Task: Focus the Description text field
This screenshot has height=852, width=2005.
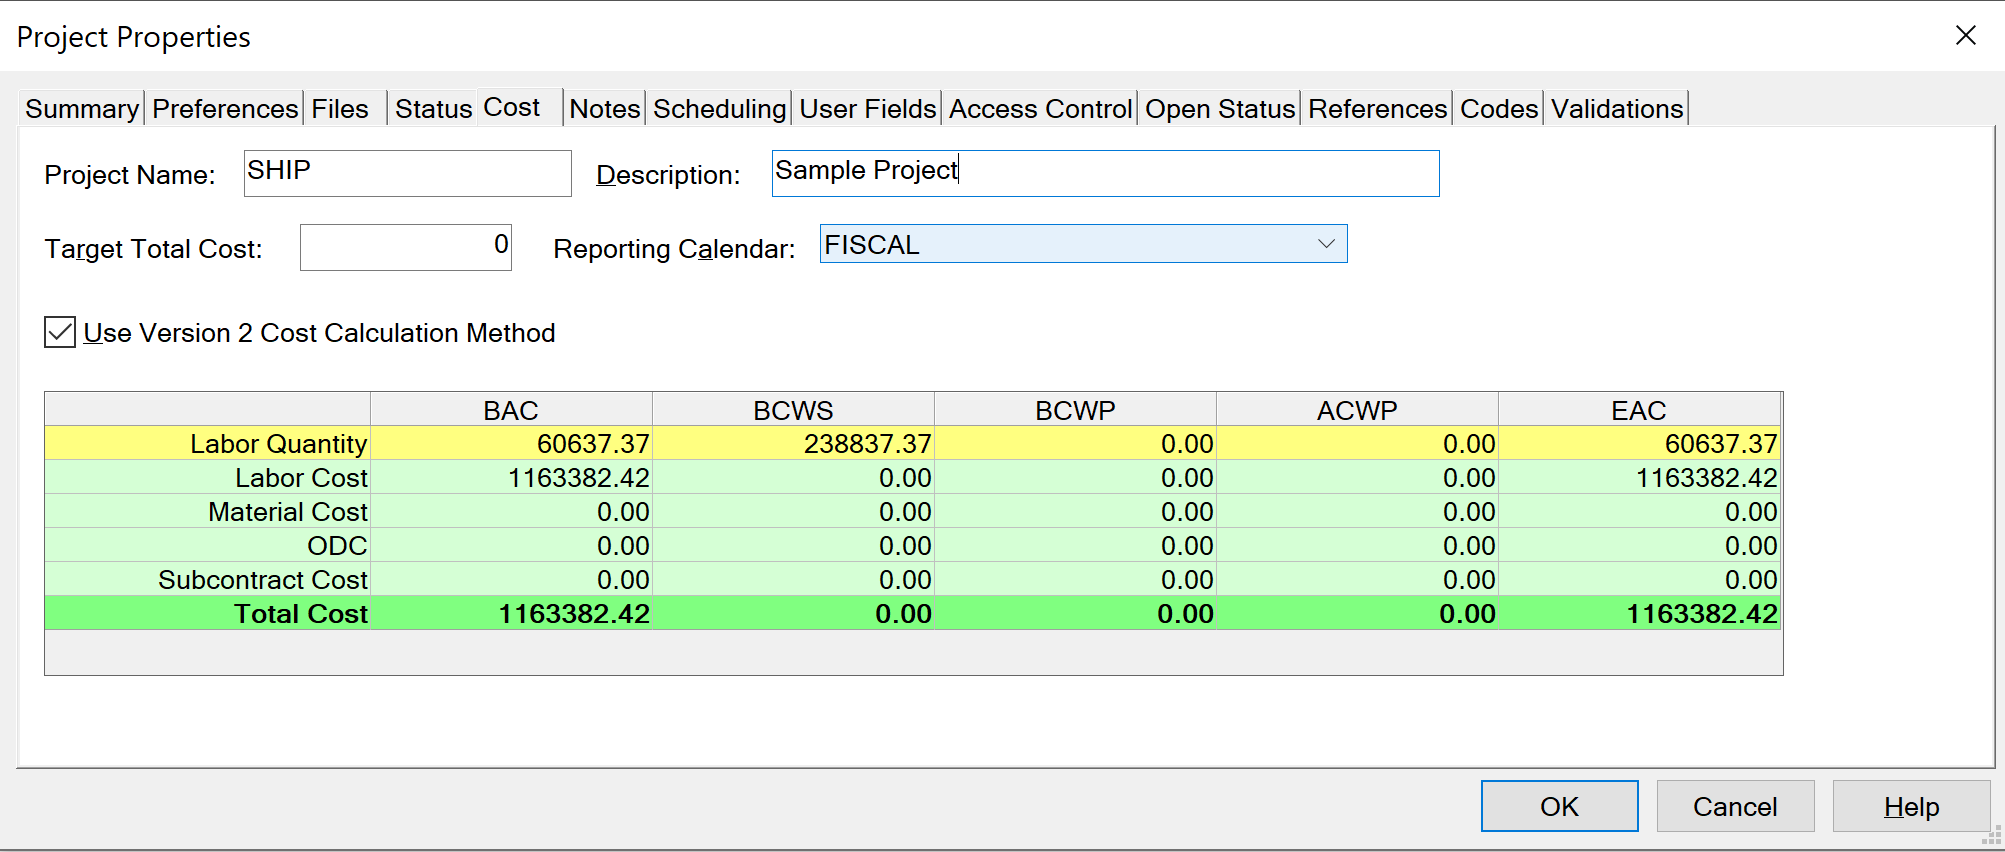Action: (1105, 173)
